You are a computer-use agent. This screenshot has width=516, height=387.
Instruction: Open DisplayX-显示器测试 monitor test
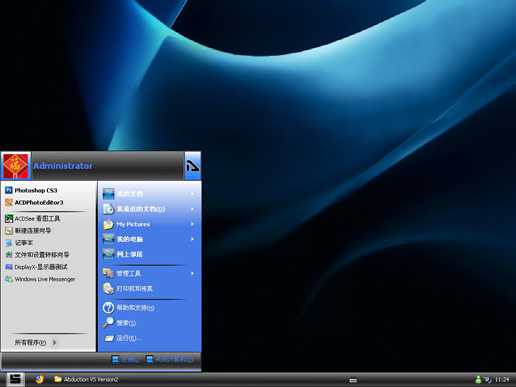pyautogui.click(x=36, y=267)
